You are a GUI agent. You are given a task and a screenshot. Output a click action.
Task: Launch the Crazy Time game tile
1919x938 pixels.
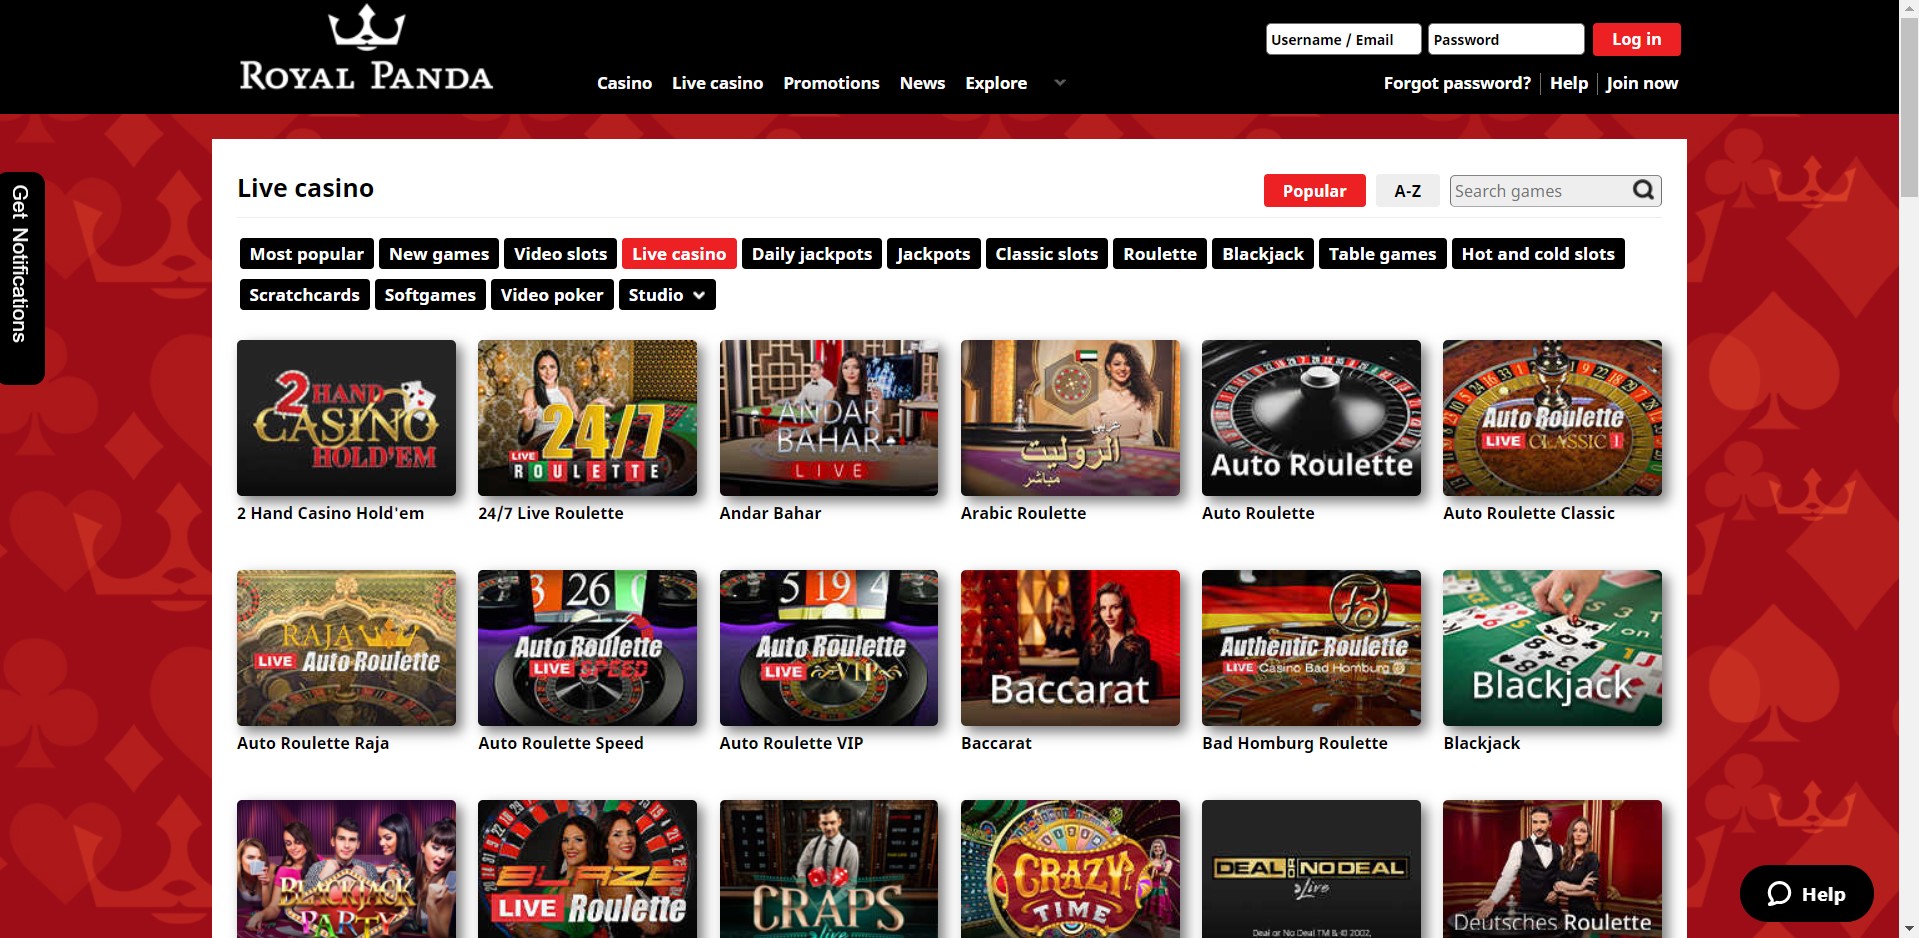coord(1070,868)
